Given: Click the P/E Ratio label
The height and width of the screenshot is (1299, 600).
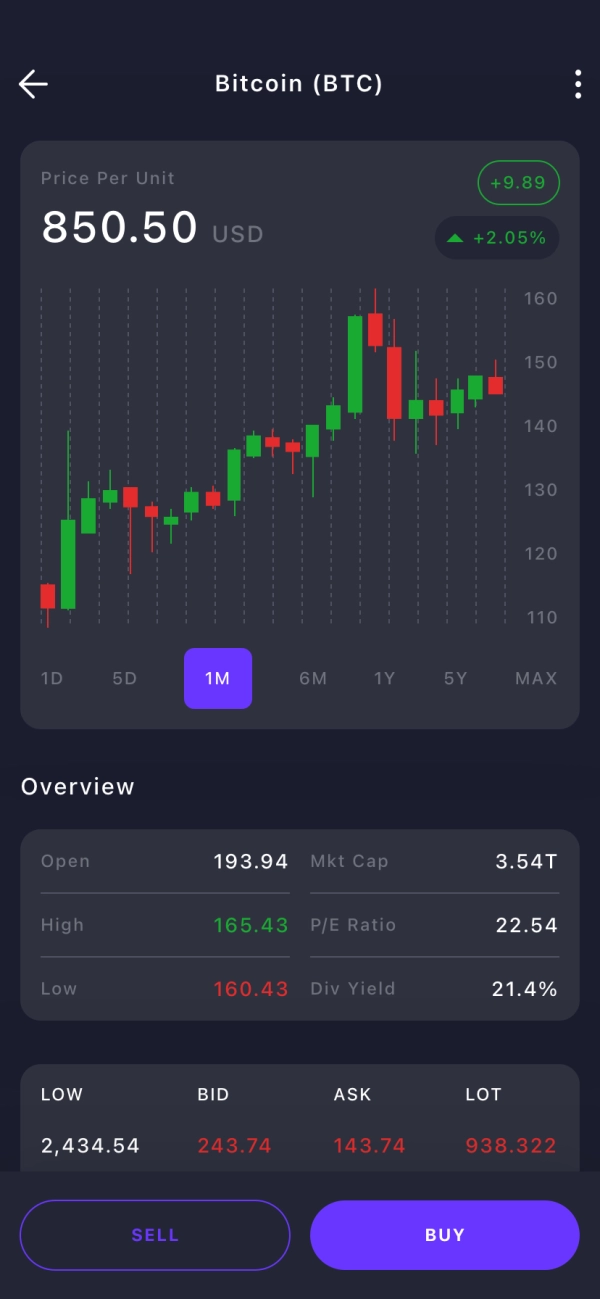Looking at the screenshot, I should 353,925.
